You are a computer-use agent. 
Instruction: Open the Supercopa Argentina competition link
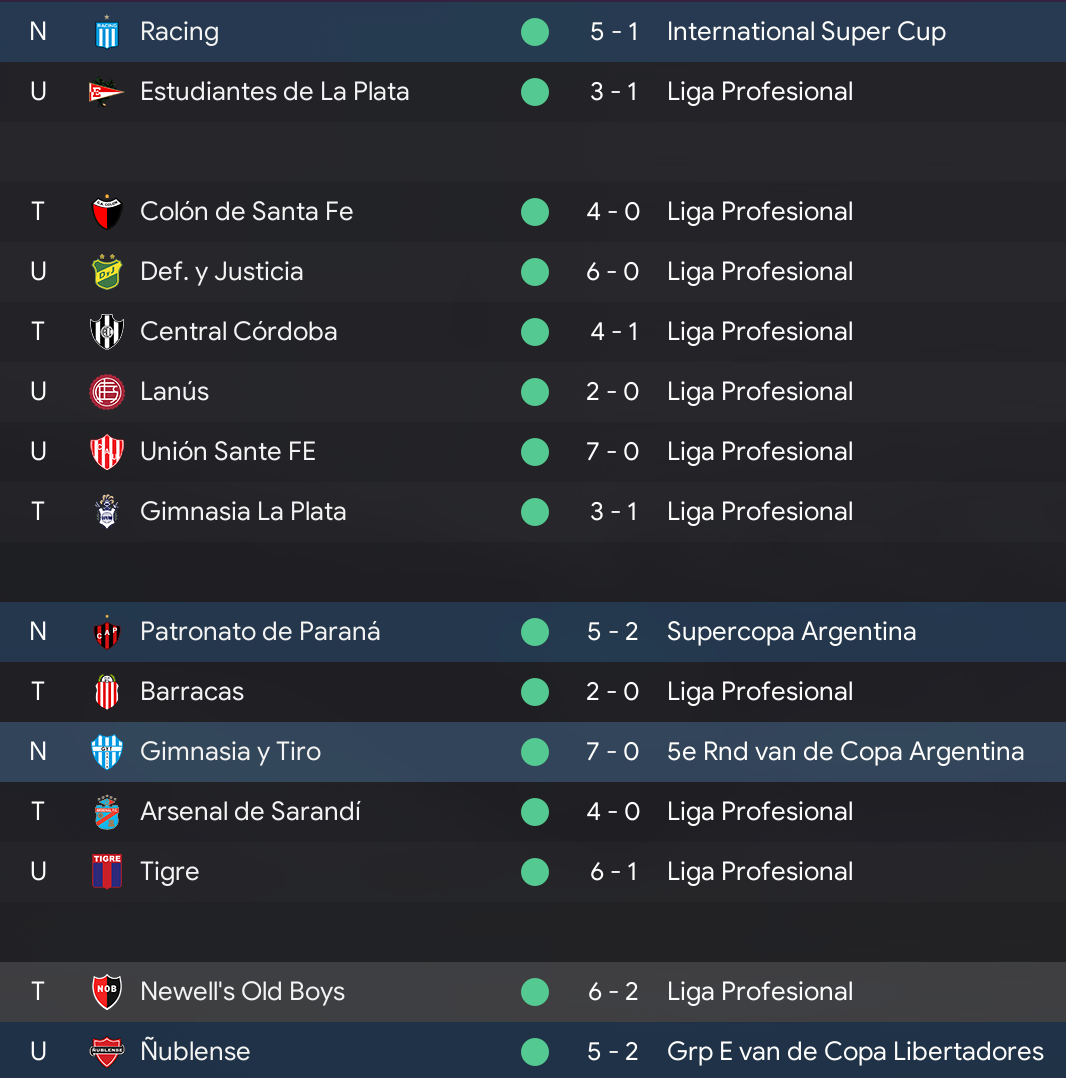tap(791, 632)
